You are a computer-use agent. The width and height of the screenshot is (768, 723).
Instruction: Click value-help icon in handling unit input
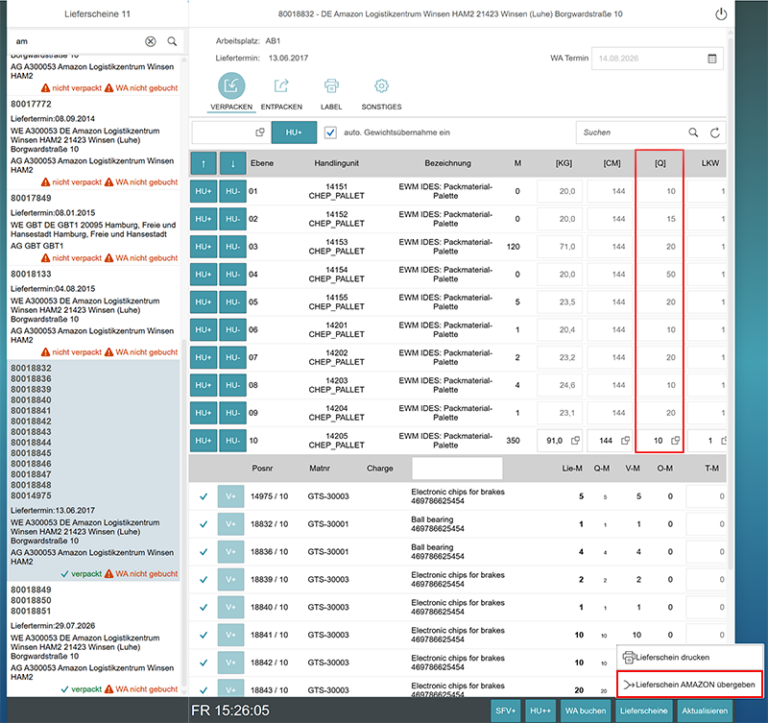pyautogui.click(x=260, y=132)
